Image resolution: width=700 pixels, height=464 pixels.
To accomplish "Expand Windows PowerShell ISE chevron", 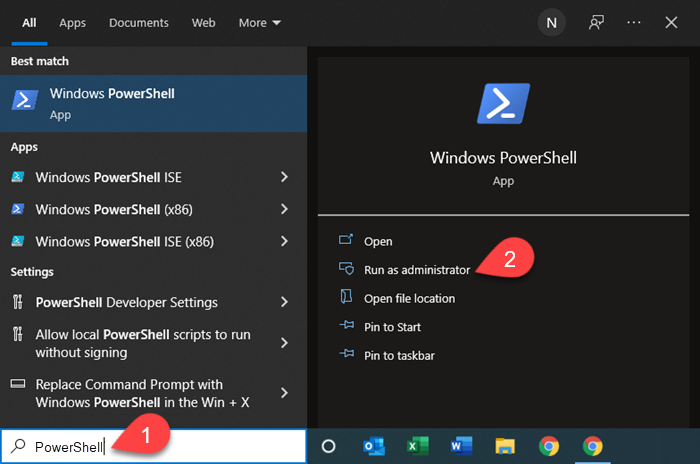I will tap(284, 177).
